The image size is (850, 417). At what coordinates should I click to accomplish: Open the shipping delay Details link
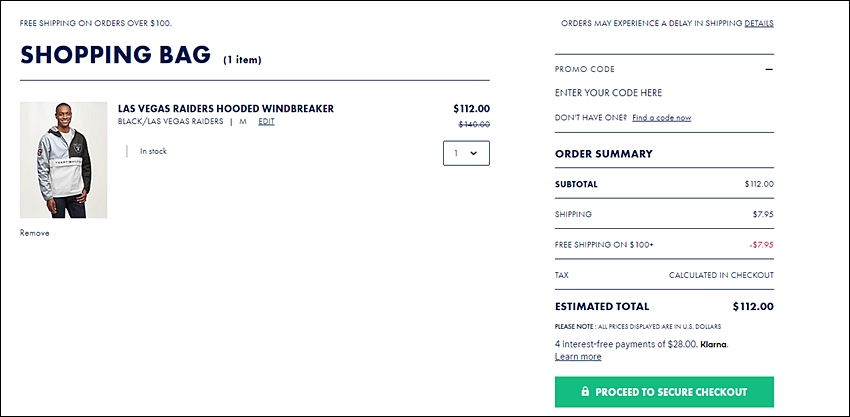[x=759, y=23]
